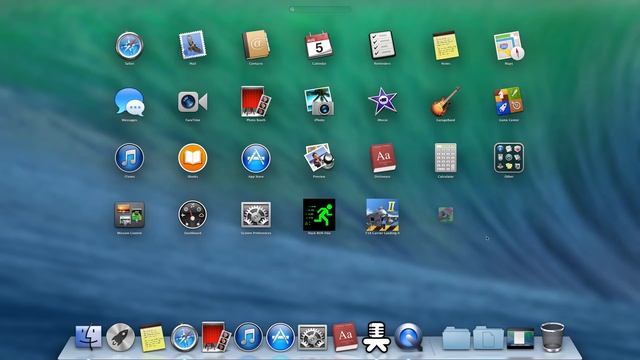
Task: Launch Dictionary from the Dock
Action: pos(345,337)
